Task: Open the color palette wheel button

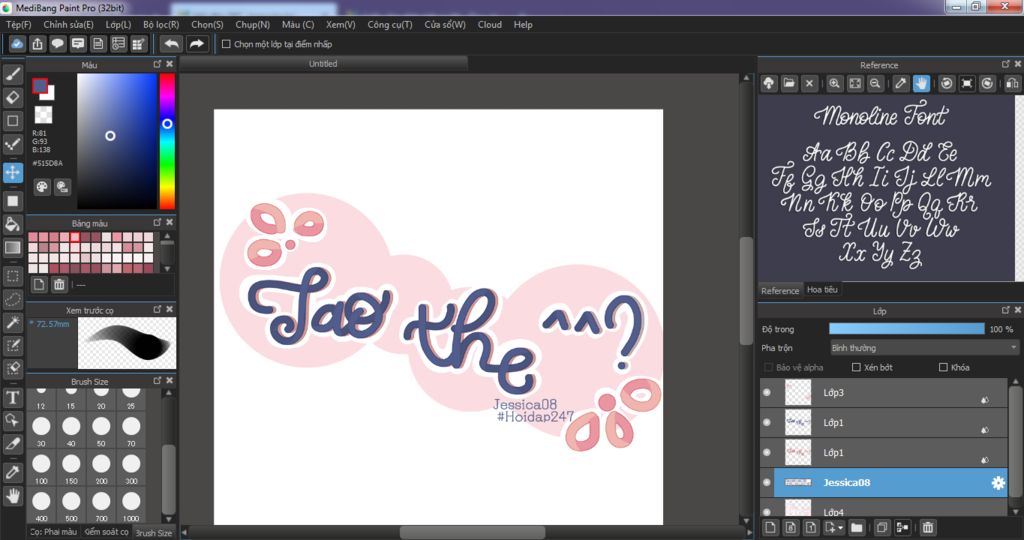Action: tap(42, 187)
